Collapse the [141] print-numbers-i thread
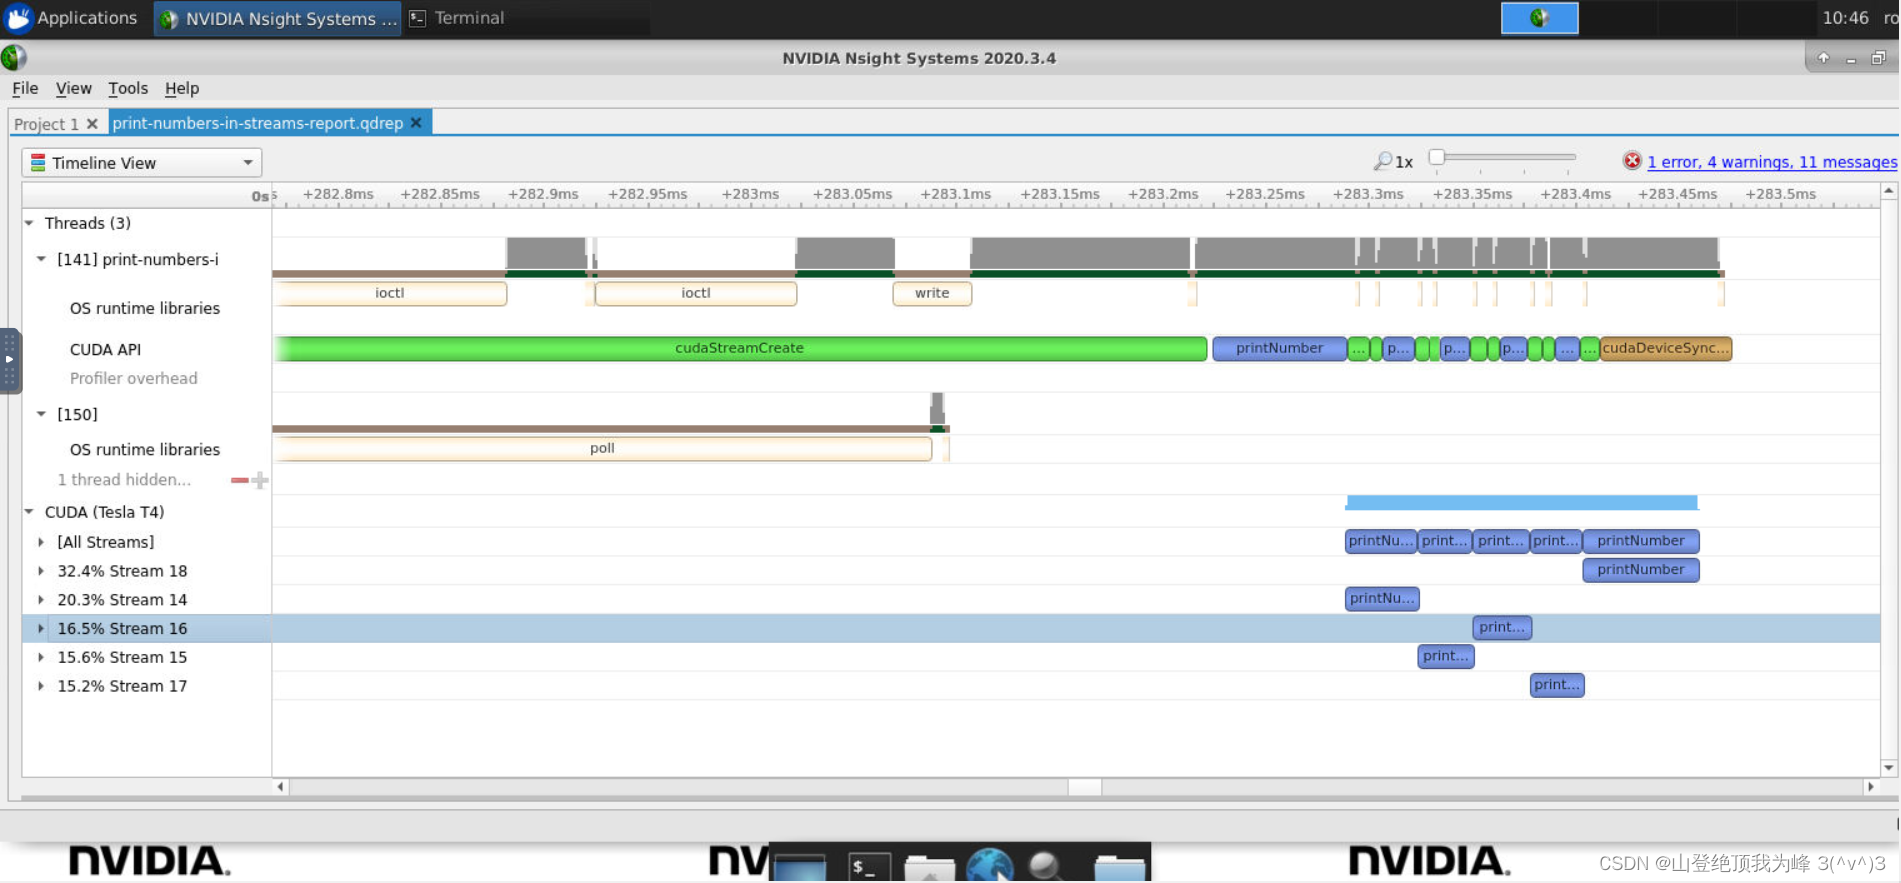The width and height of the screenshot is (1901, 883). pos(41,259)
